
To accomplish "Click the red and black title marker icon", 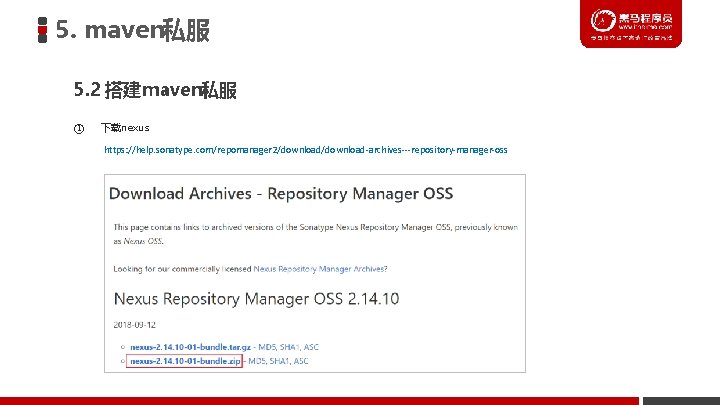I will pyautogui.click(x=42, y=30).
